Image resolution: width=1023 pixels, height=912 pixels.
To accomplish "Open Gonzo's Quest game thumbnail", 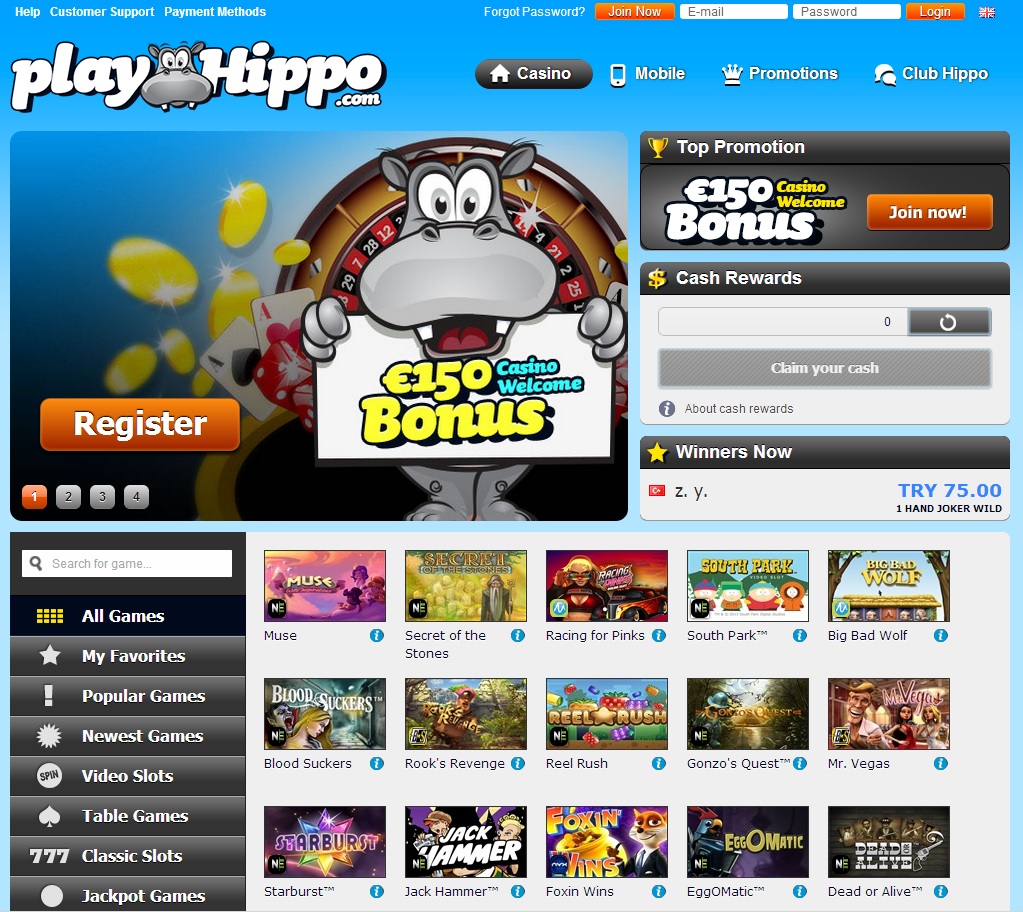I will (x=748, y=714).
